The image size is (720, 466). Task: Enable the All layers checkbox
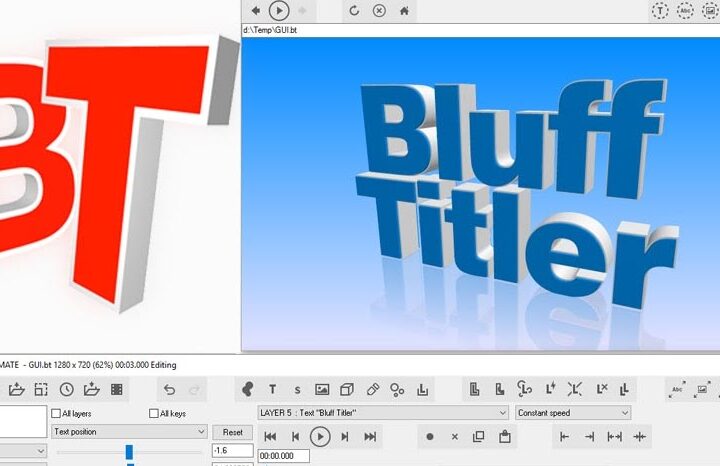coord(56,414)
